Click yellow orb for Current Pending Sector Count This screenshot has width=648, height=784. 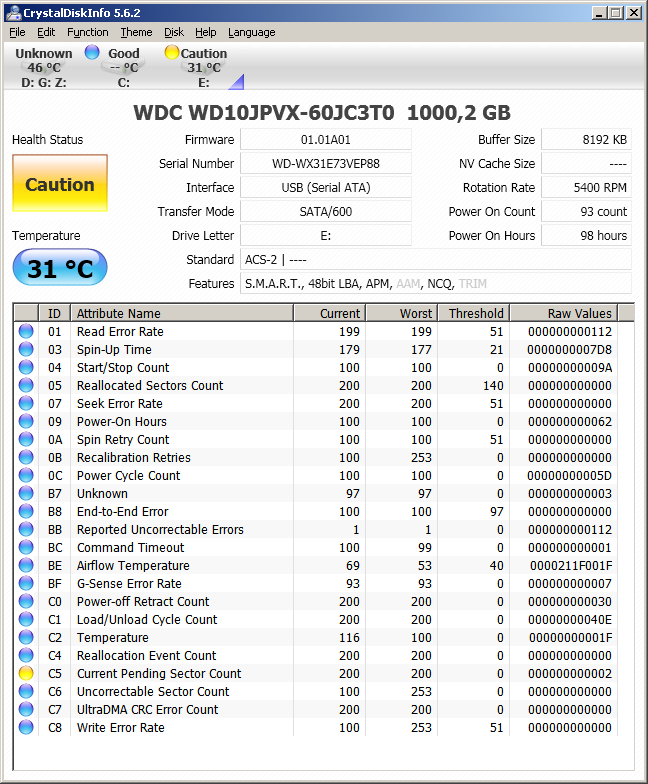pos(26,673)
